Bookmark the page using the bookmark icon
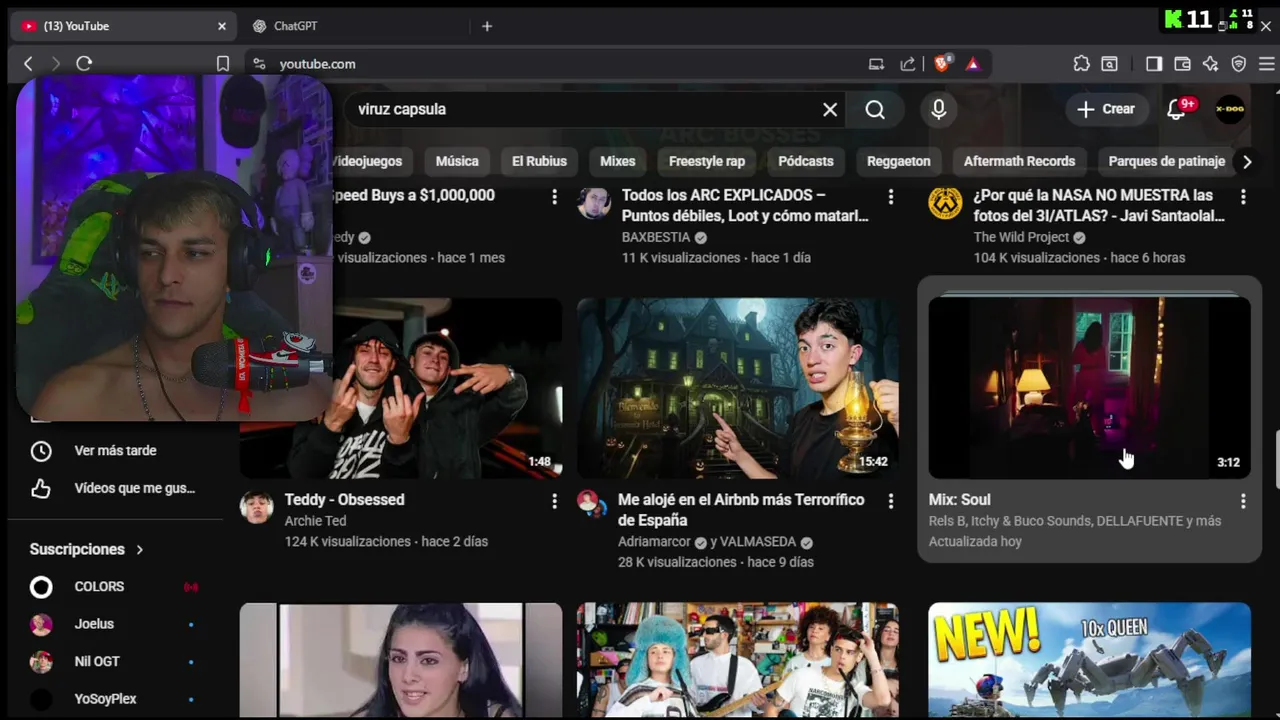 coord(223,64)
